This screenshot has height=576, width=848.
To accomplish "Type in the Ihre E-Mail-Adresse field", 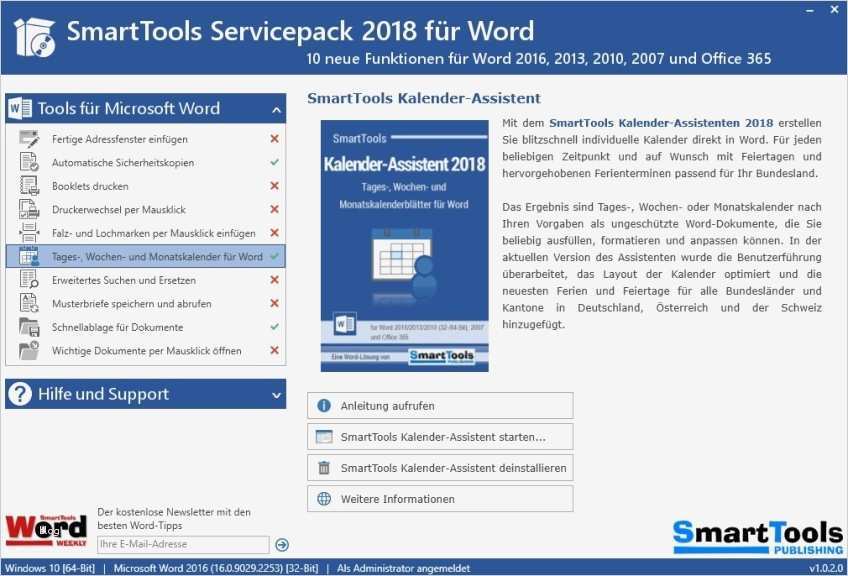I will tap(183, 545).
